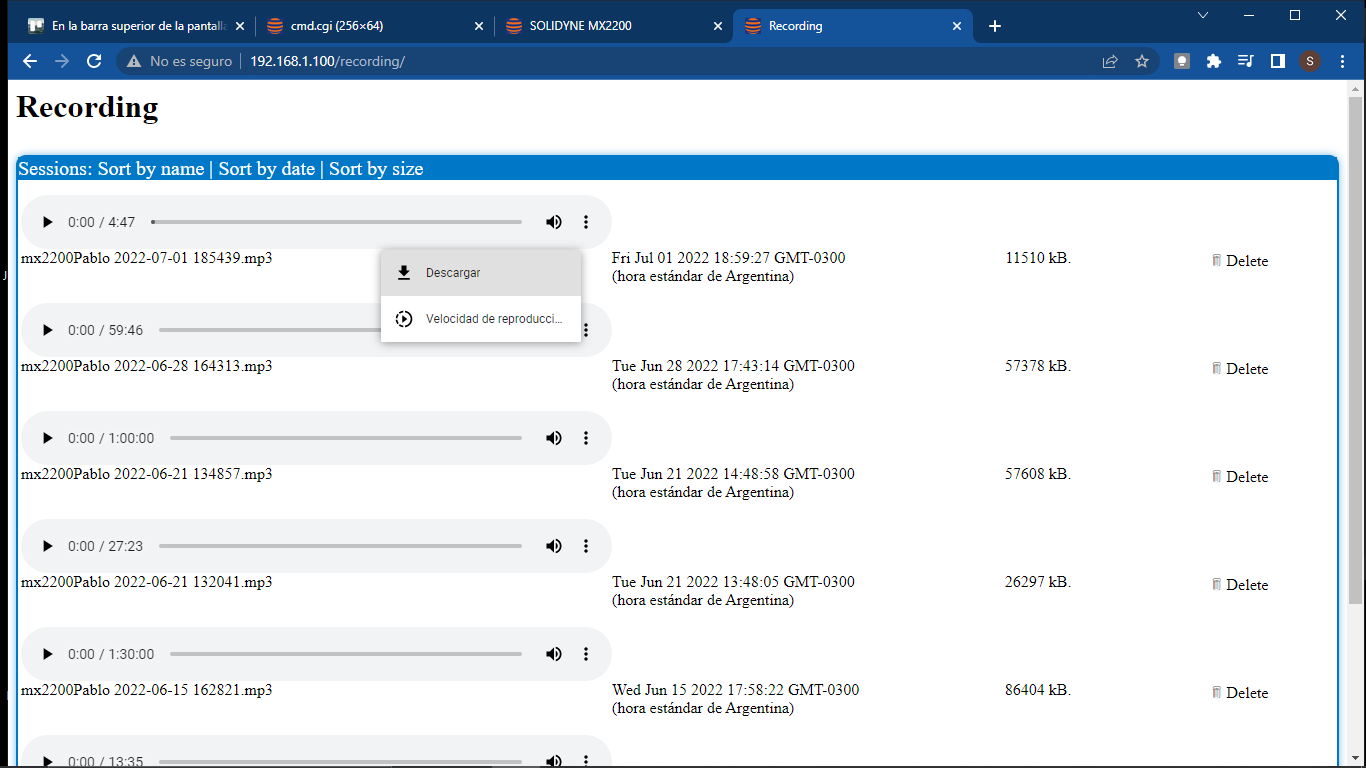Delete the 2022-06-21 132041 recording
This screenshot has width=1366, height=768.
point(1240,585)
